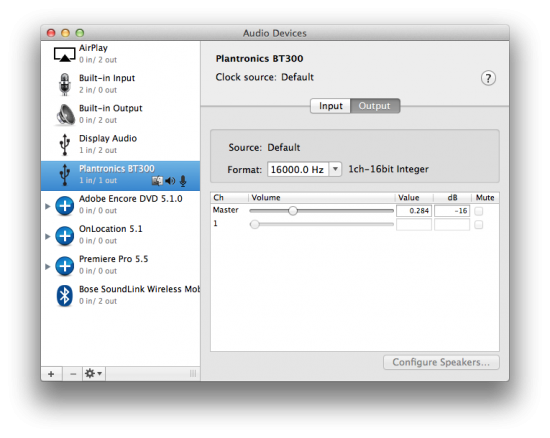
Task: Open the help question mark button
Action: click(488, 78)
